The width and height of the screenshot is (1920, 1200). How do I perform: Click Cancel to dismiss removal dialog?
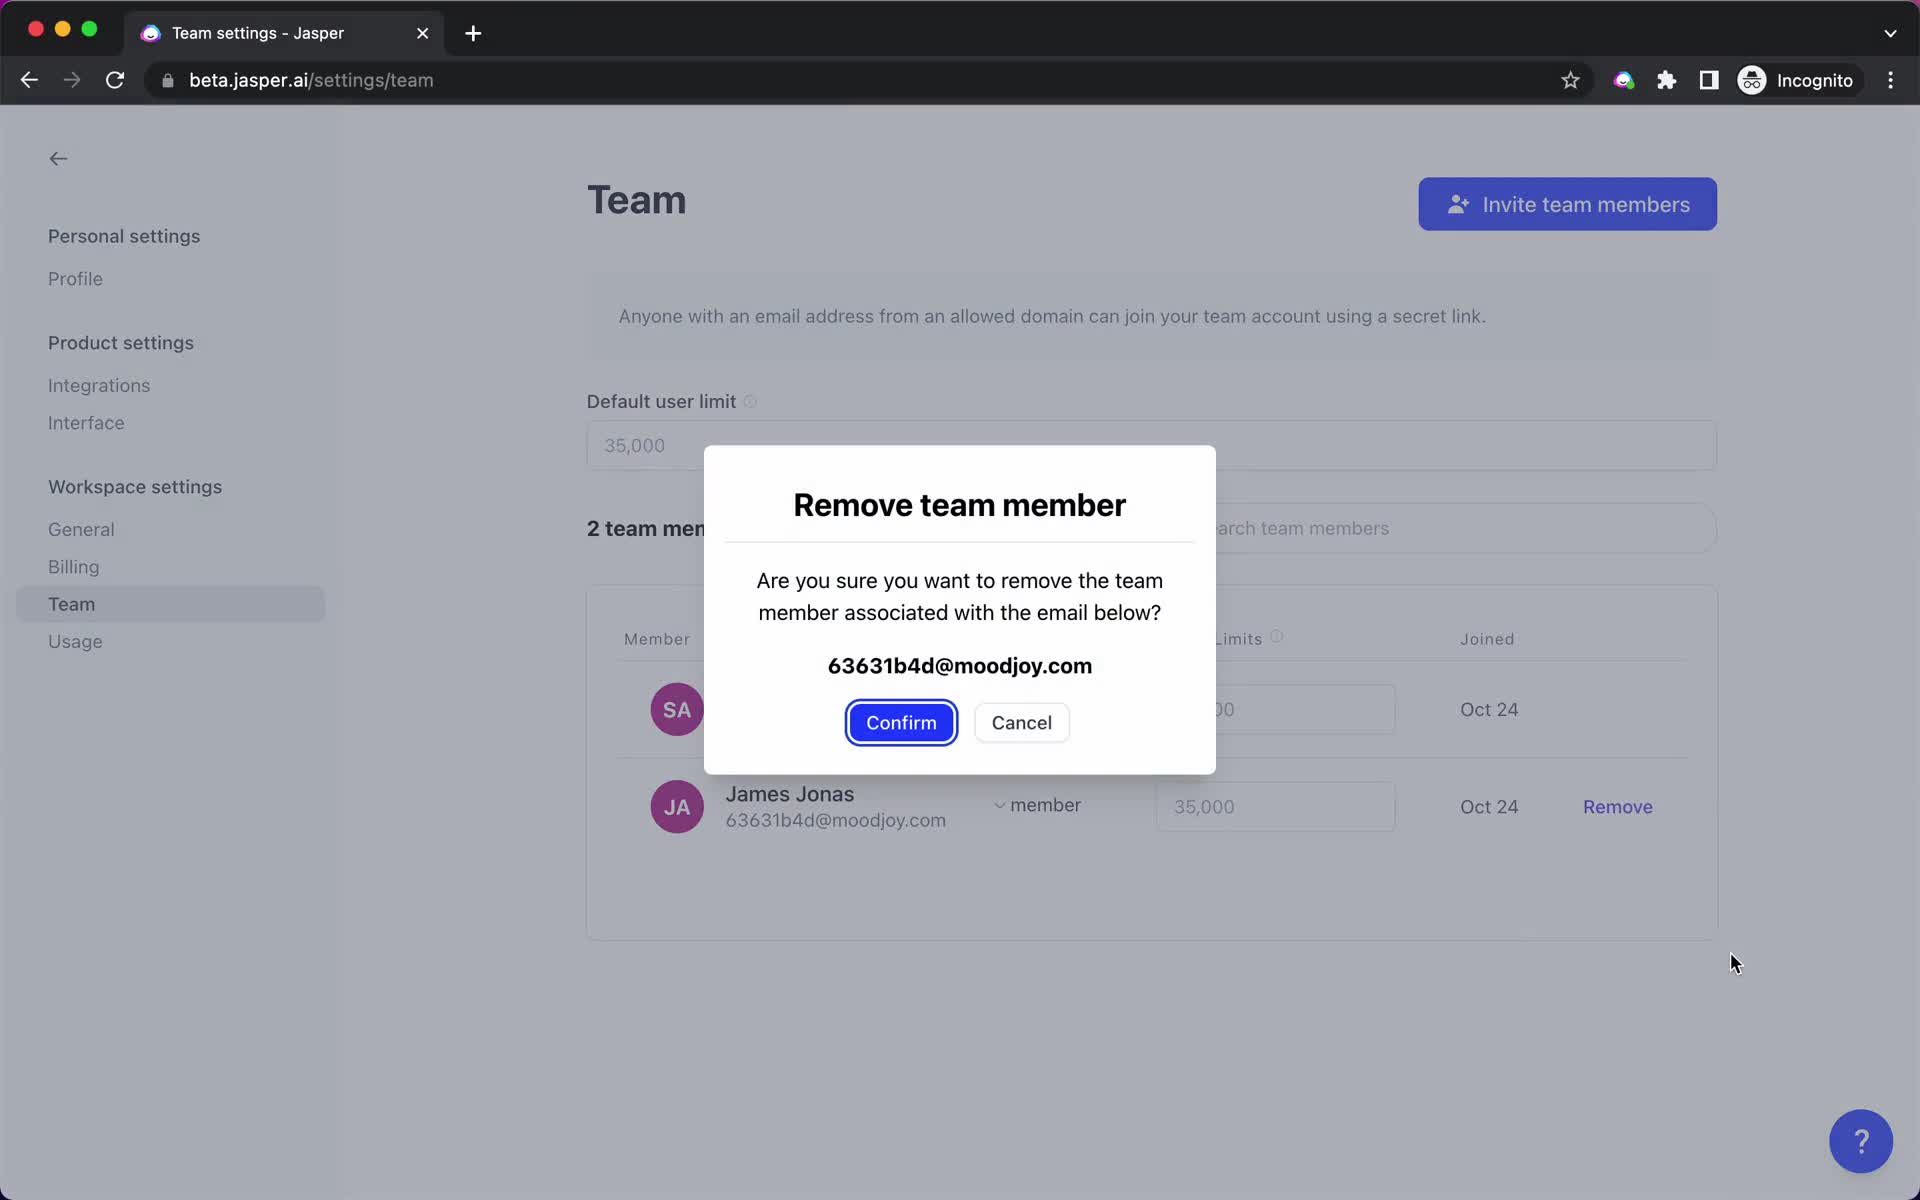tap(1022, 722)
